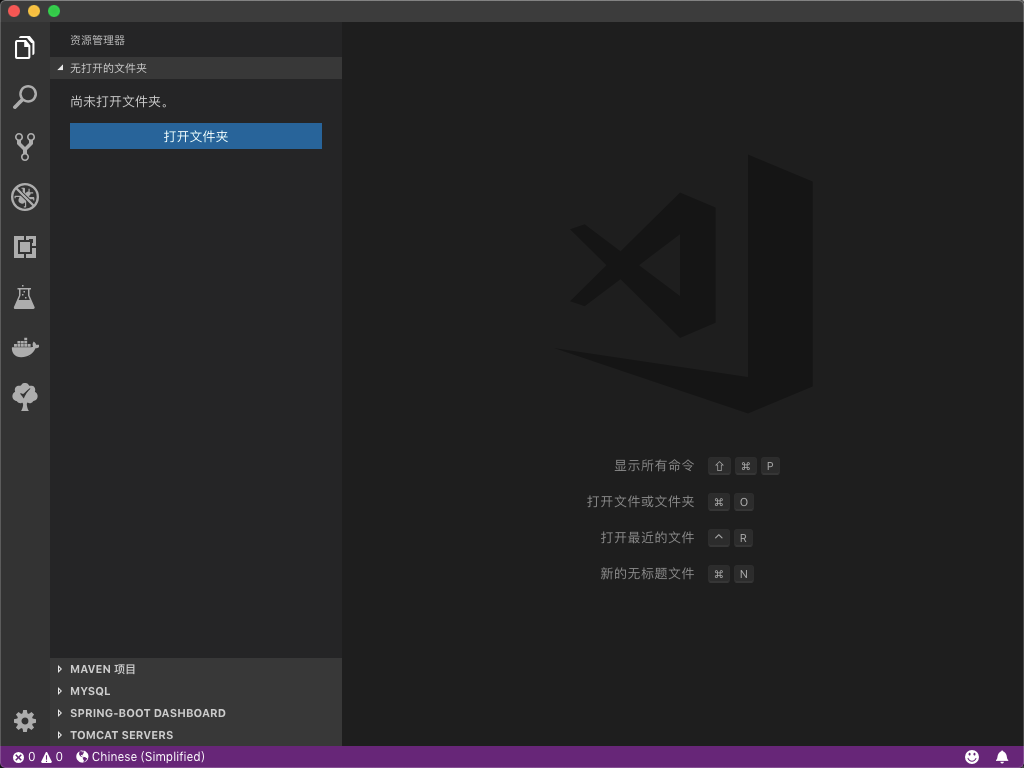Open the Docker extension view
Image resolution: width=1024 pixels, height=768 pixels.
[x=24, y=347]
